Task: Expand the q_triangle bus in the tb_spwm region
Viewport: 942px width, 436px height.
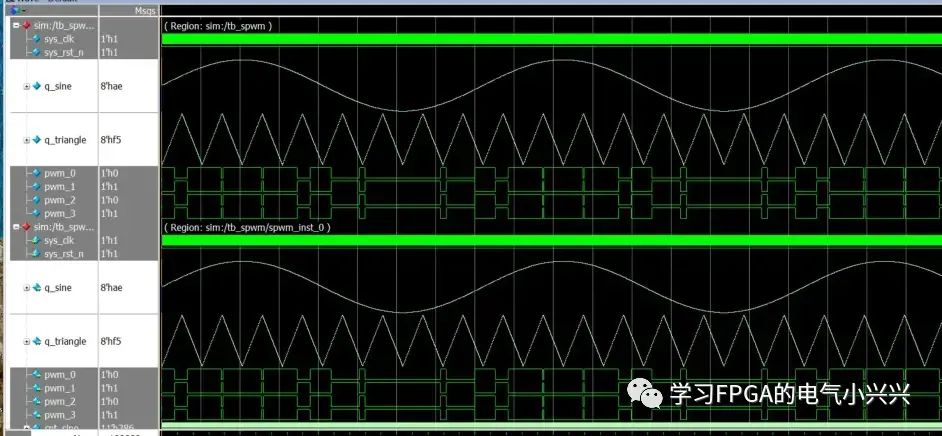Action: (x=26, y=140)
